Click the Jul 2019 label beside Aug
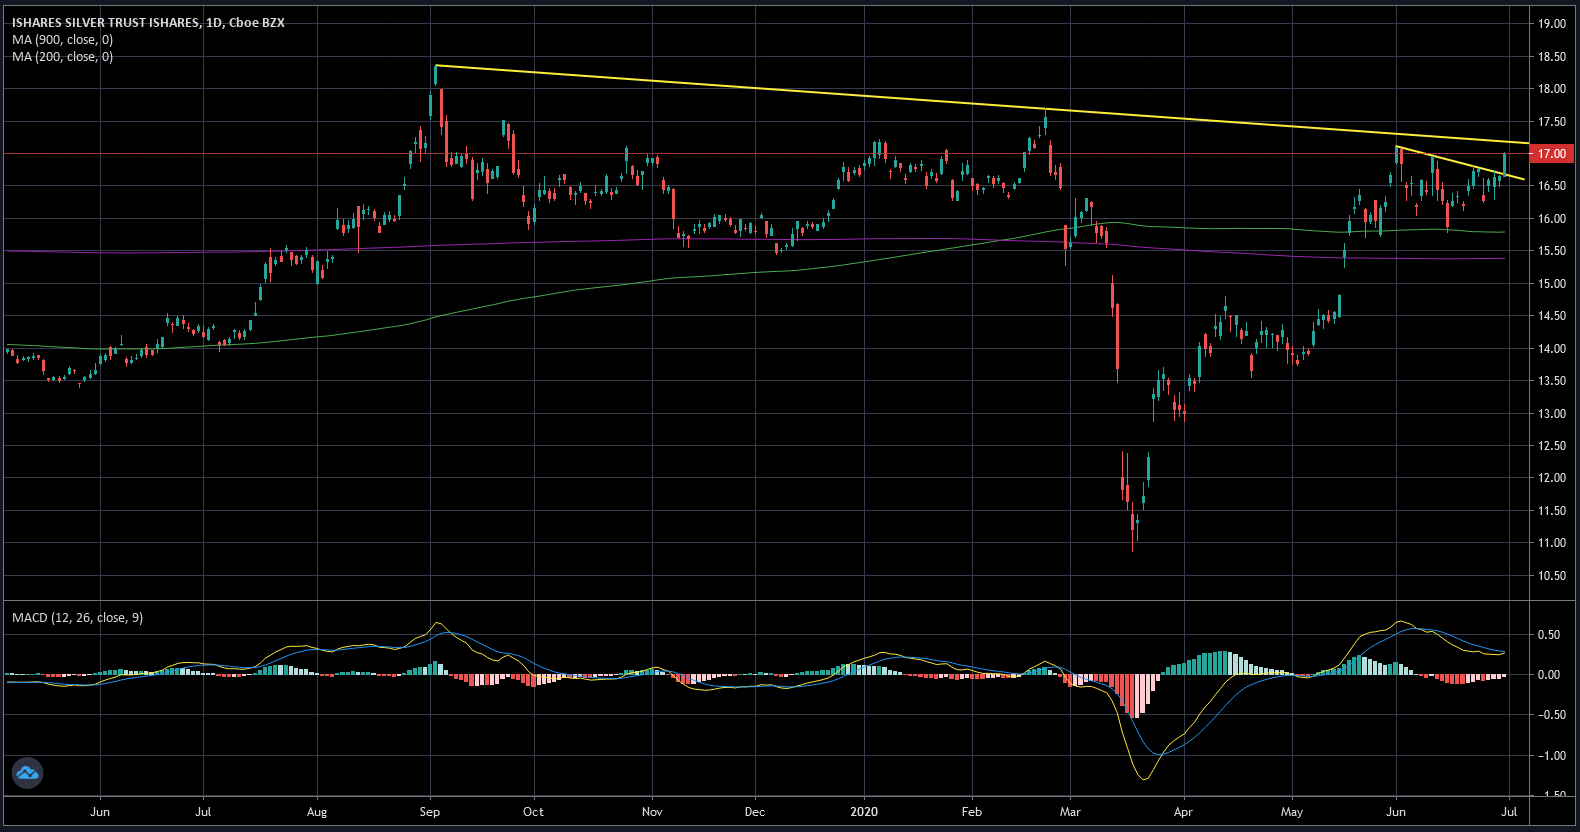This screenshot has width=1580, height=832. [x=203, y=812]
